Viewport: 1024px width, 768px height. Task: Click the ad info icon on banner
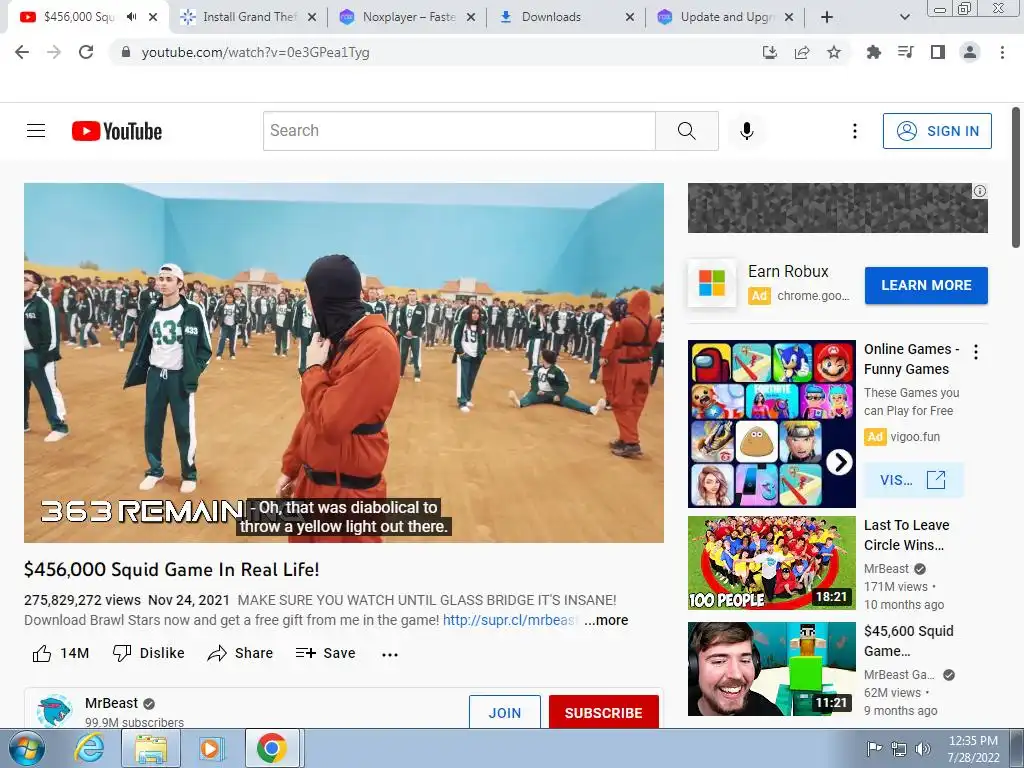980,191
